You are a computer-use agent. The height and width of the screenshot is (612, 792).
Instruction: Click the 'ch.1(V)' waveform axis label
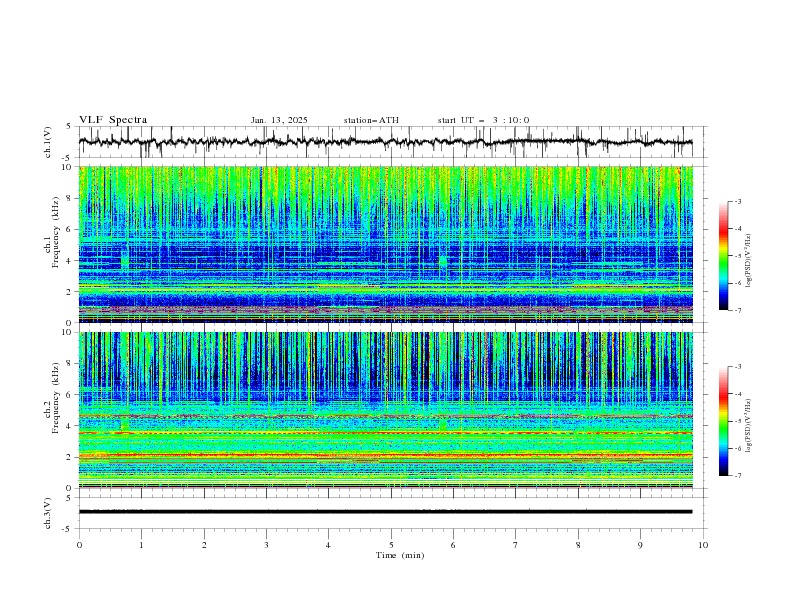[x=48, y=142]
